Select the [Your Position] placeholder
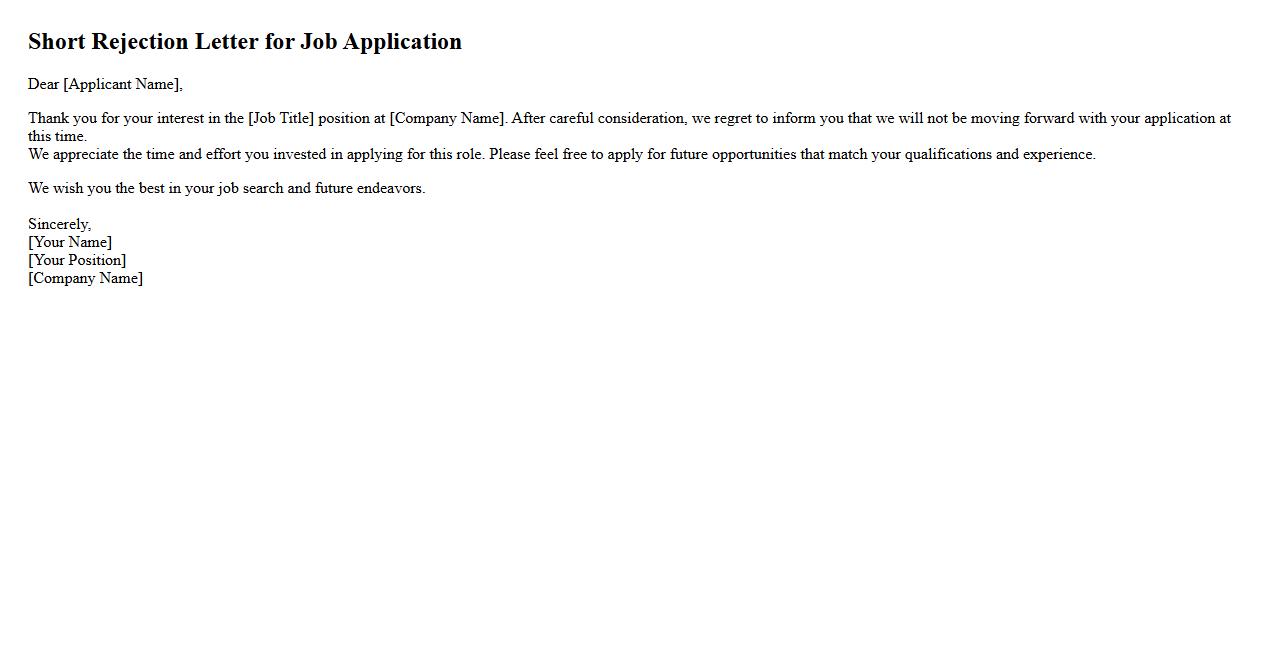 click(77, 260)
